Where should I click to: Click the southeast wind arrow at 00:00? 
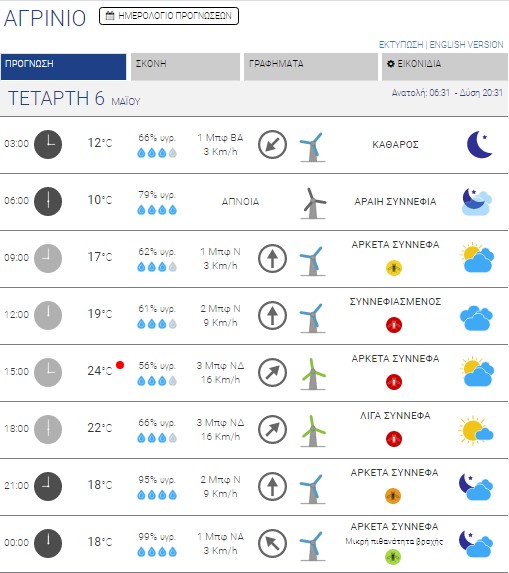click(272, 543)
